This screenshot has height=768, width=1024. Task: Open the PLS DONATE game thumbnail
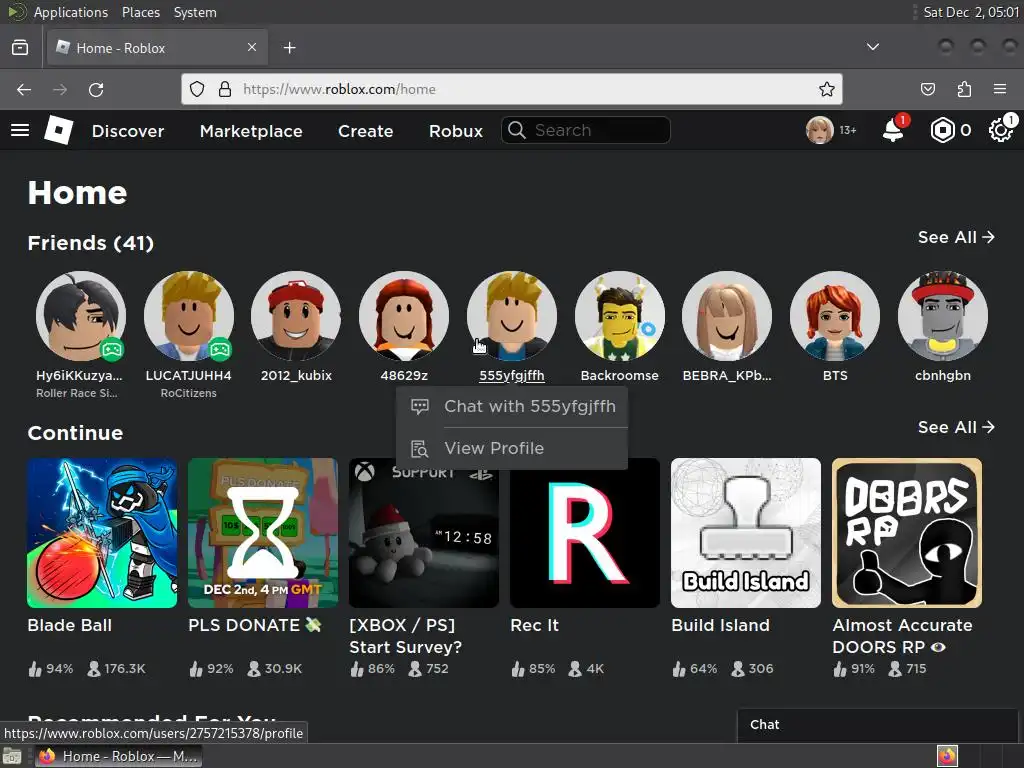click(263, 533)
